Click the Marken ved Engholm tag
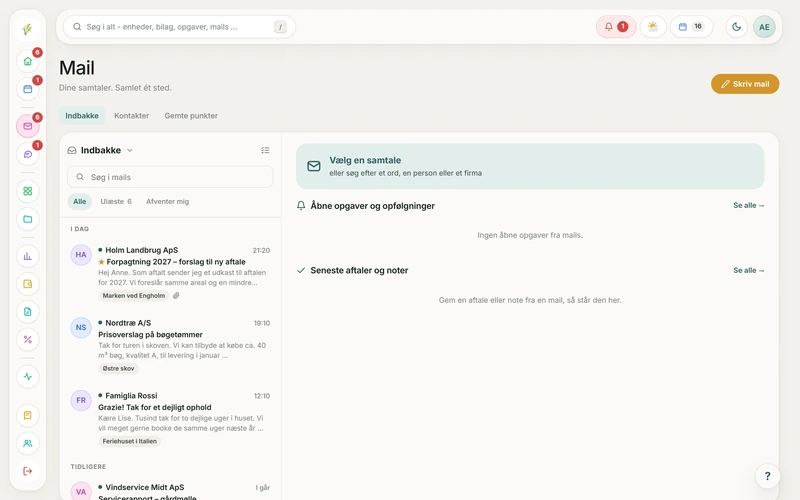This screenshot has width=800, height=500. pyautogui.click(x=134, y=295)
